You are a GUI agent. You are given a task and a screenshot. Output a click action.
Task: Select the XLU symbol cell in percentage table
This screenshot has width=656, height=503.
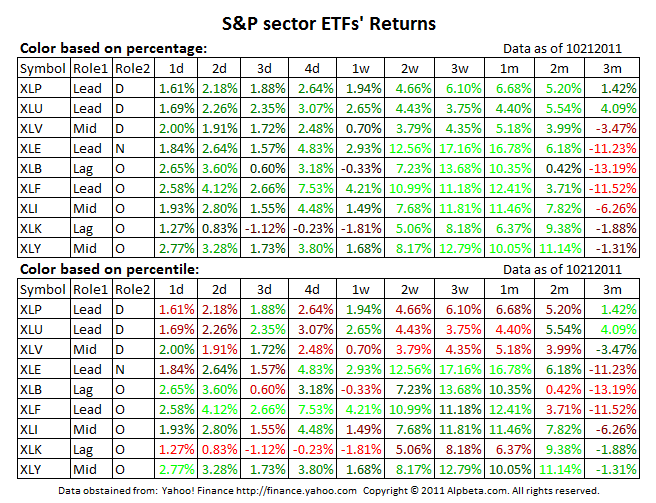click(x=33, y=108)
